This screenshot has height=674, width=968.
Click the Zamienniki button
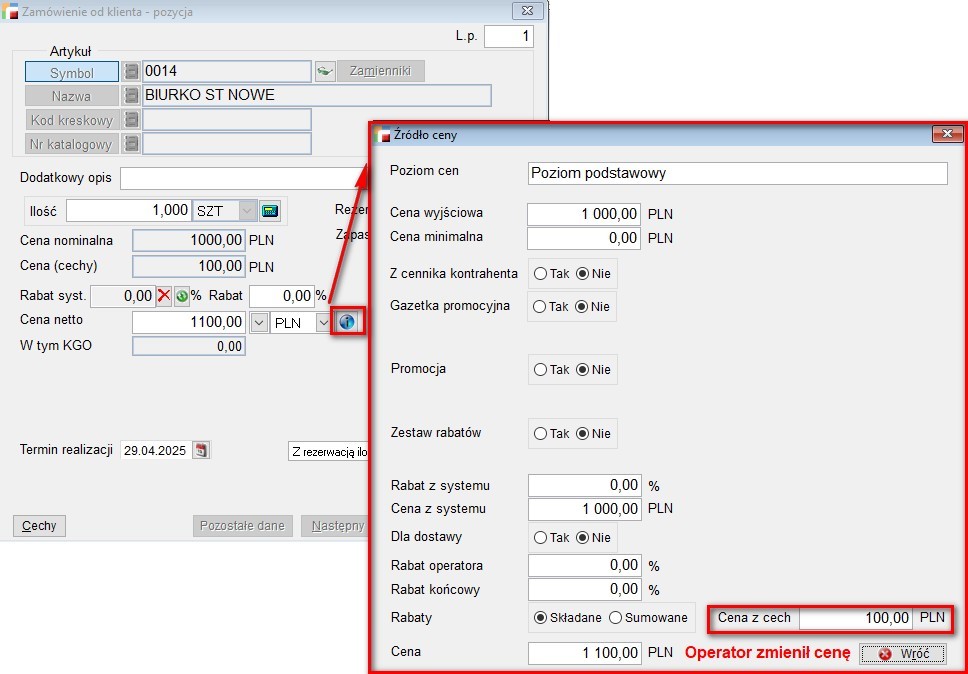(380, 71)
